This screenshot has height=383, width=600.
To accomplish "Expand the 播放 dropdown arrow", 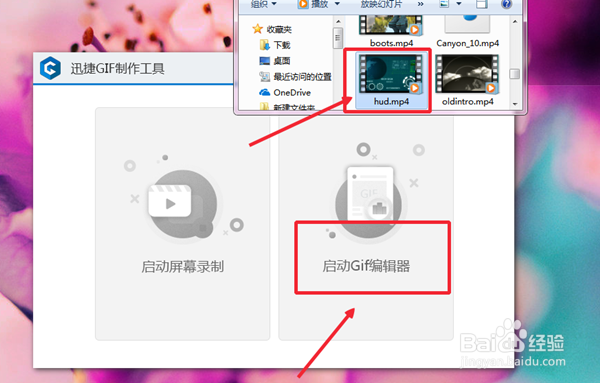I will pyautogui.click(x=337, y=4).
